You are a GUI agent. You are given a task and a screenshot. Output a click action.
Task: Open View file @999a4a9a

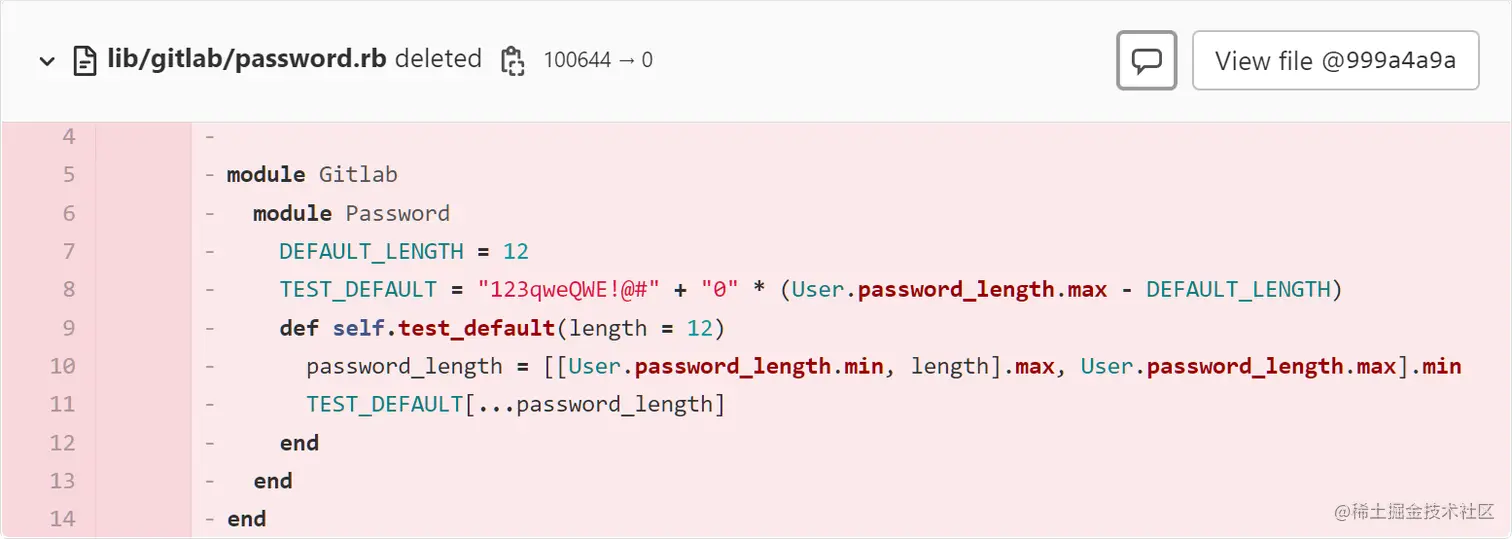(1335, 61)
